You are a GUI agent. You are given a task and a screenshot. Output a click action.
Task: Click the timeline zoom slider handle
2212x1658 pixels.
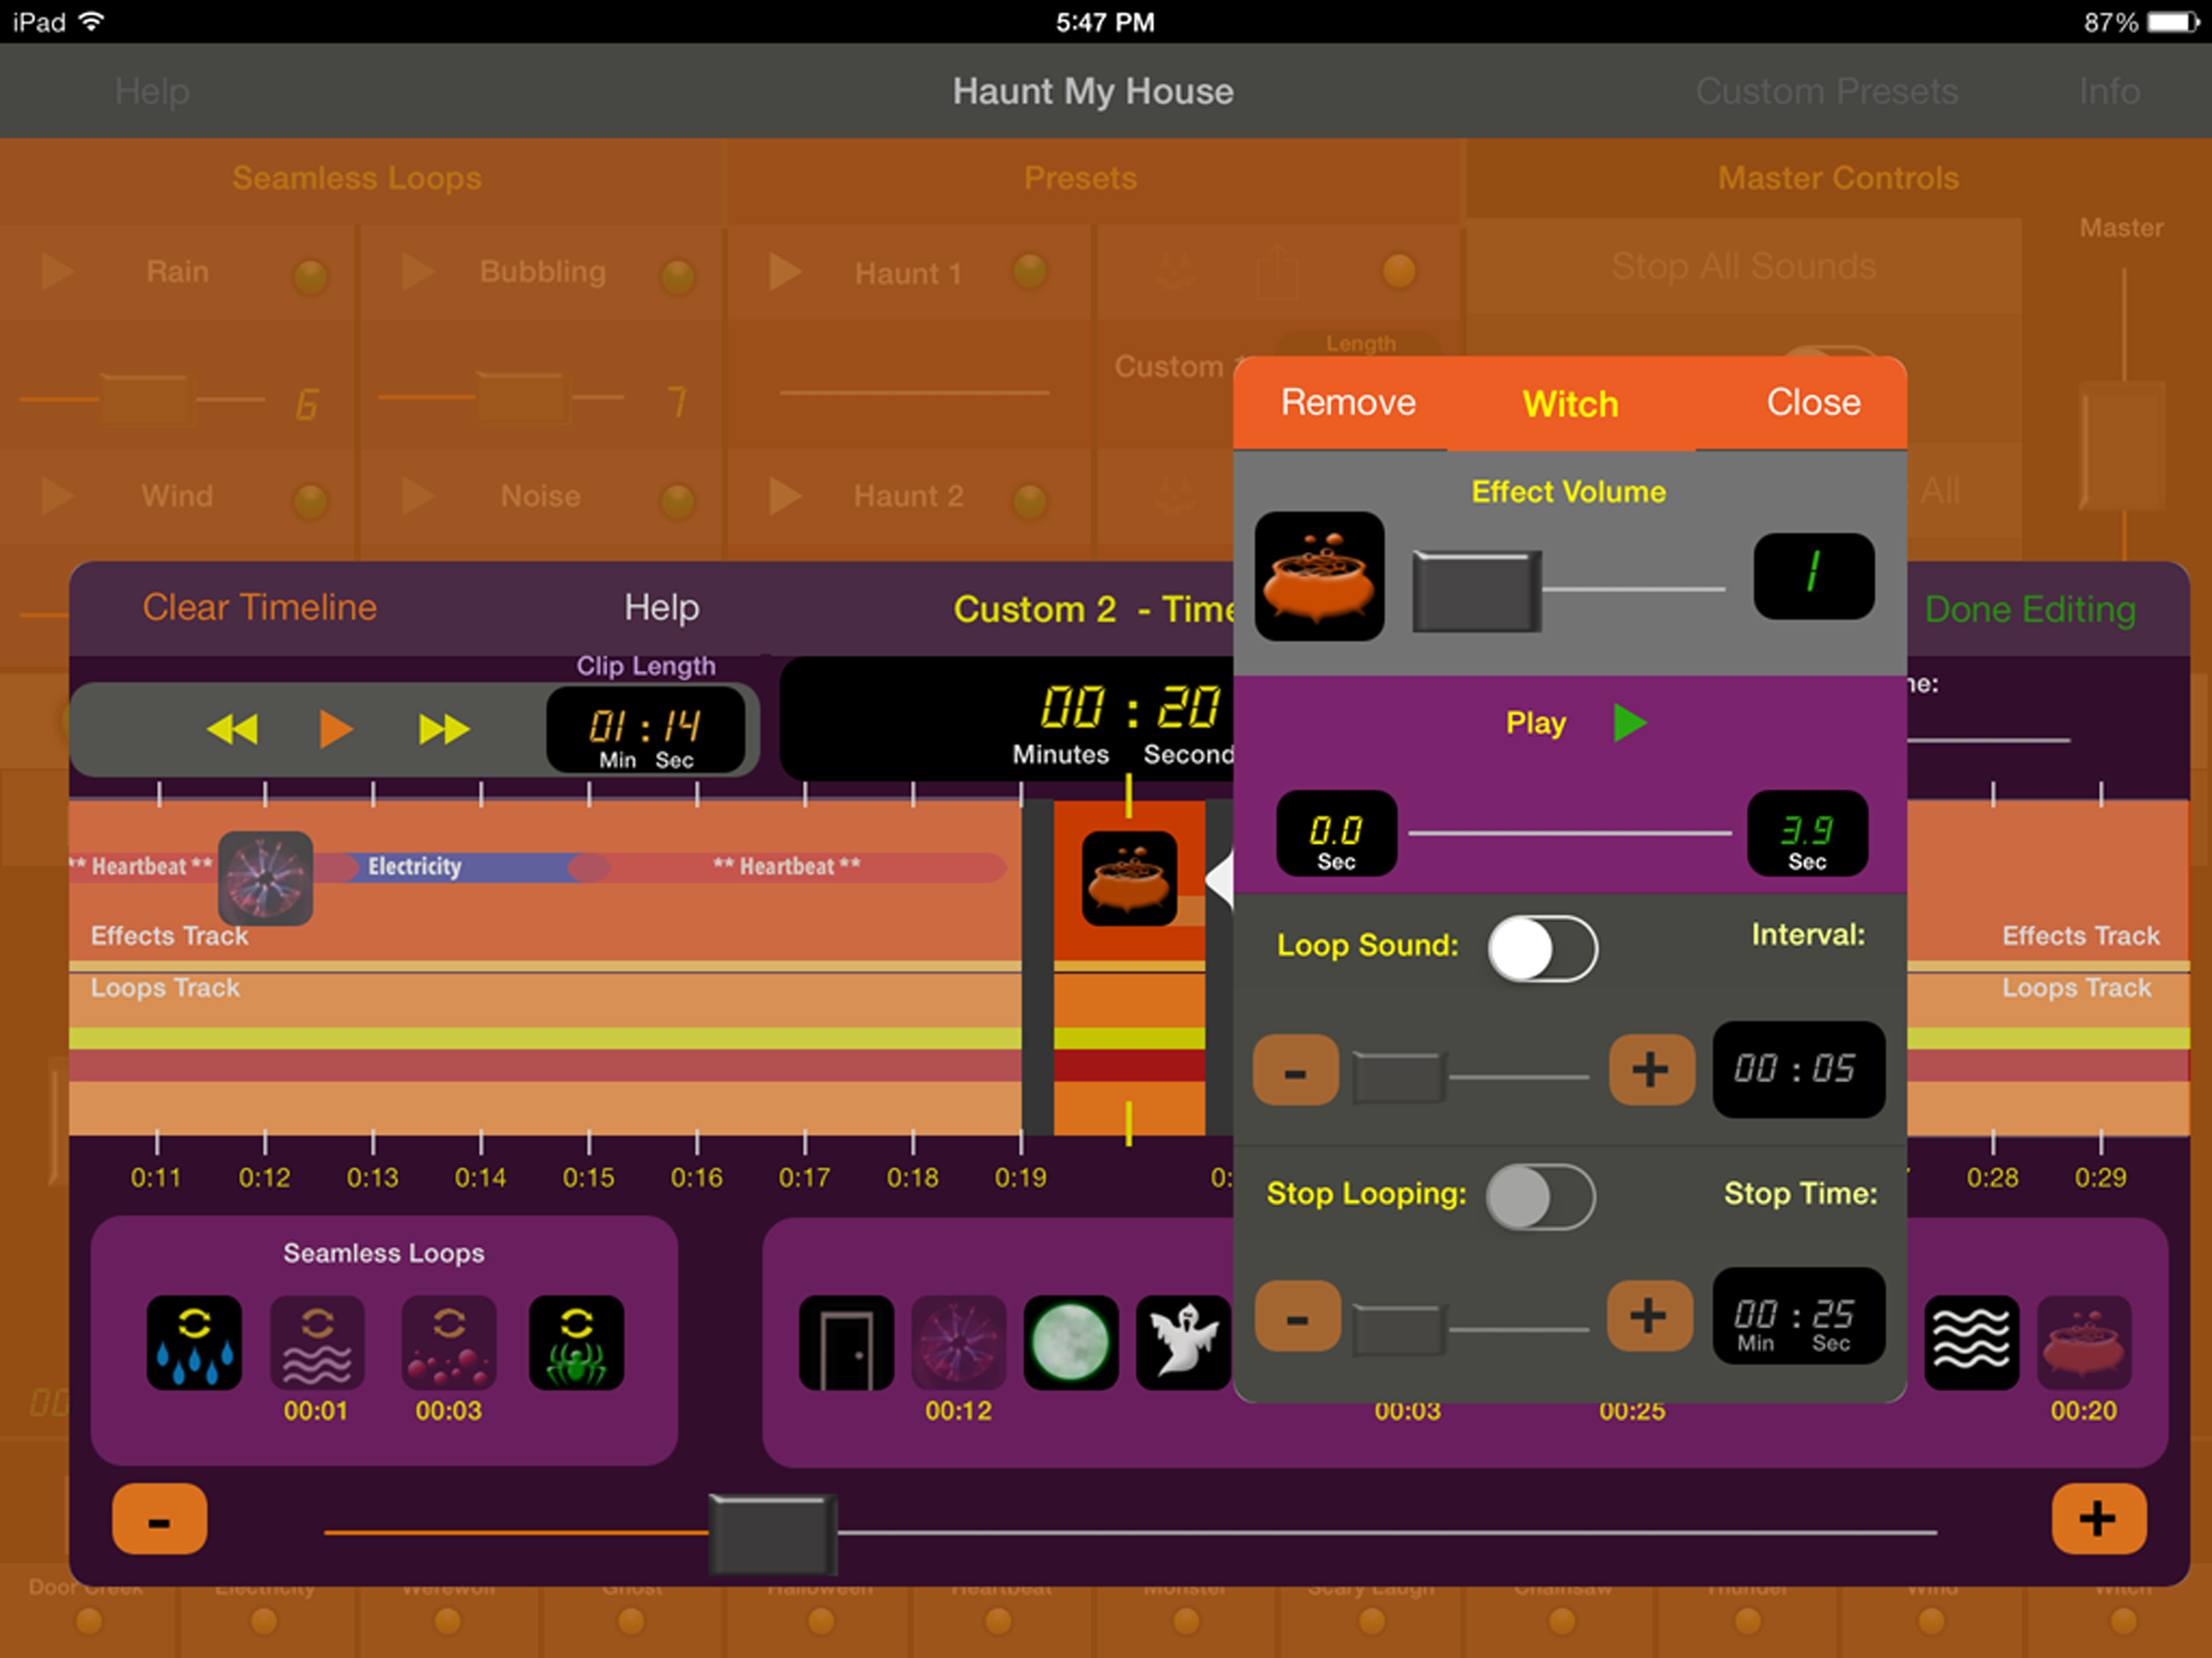click(773, 1534)
